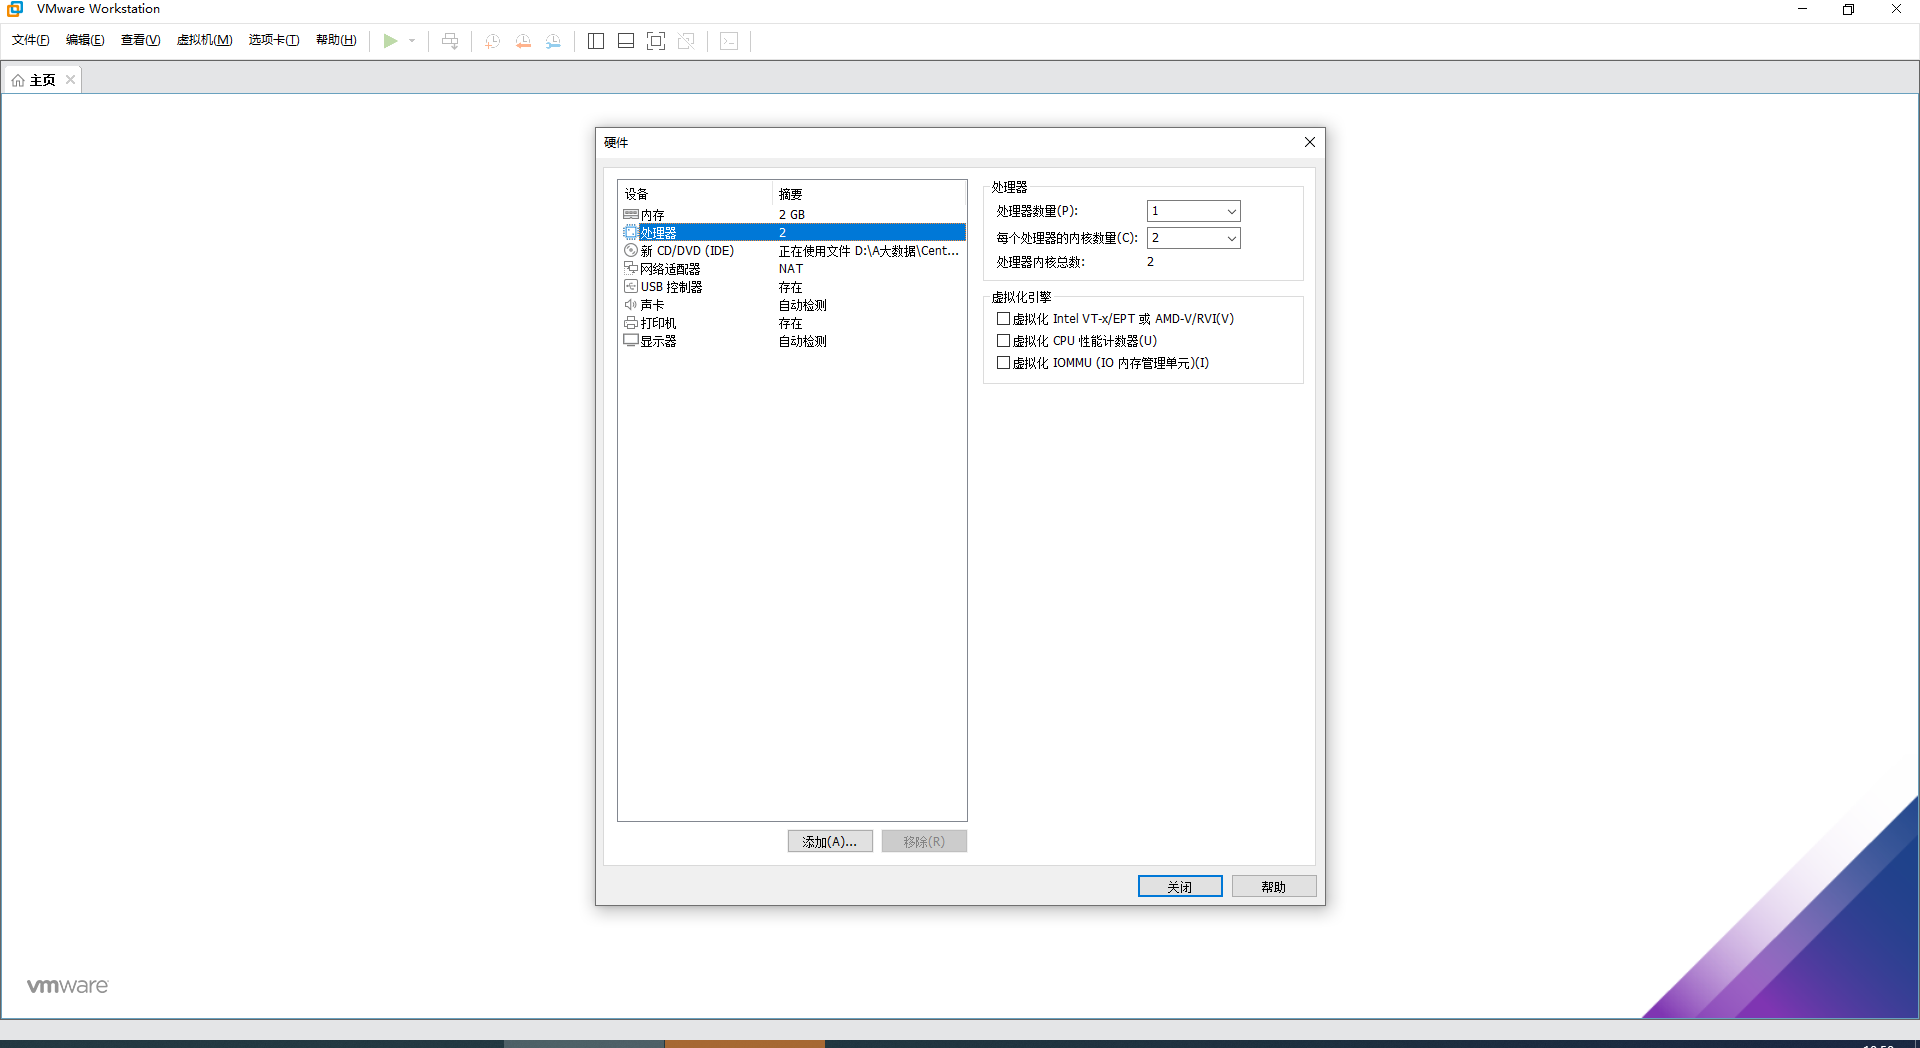Click the network adapter summary "NAT"
Viewport: 1920px width, 1048px height.
pyautogui.click(x=791, y=269)
